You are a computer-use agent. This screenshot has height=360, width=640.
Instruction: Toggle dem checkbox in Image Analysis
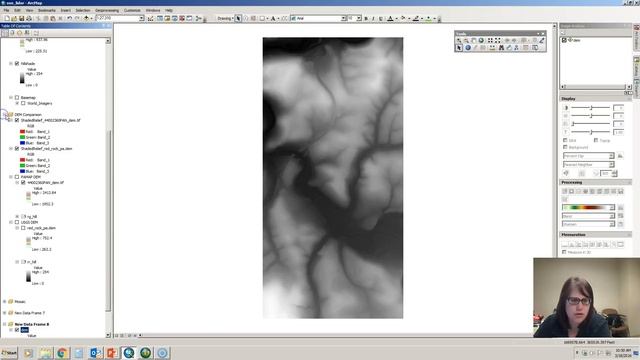(x=564, y=40)
